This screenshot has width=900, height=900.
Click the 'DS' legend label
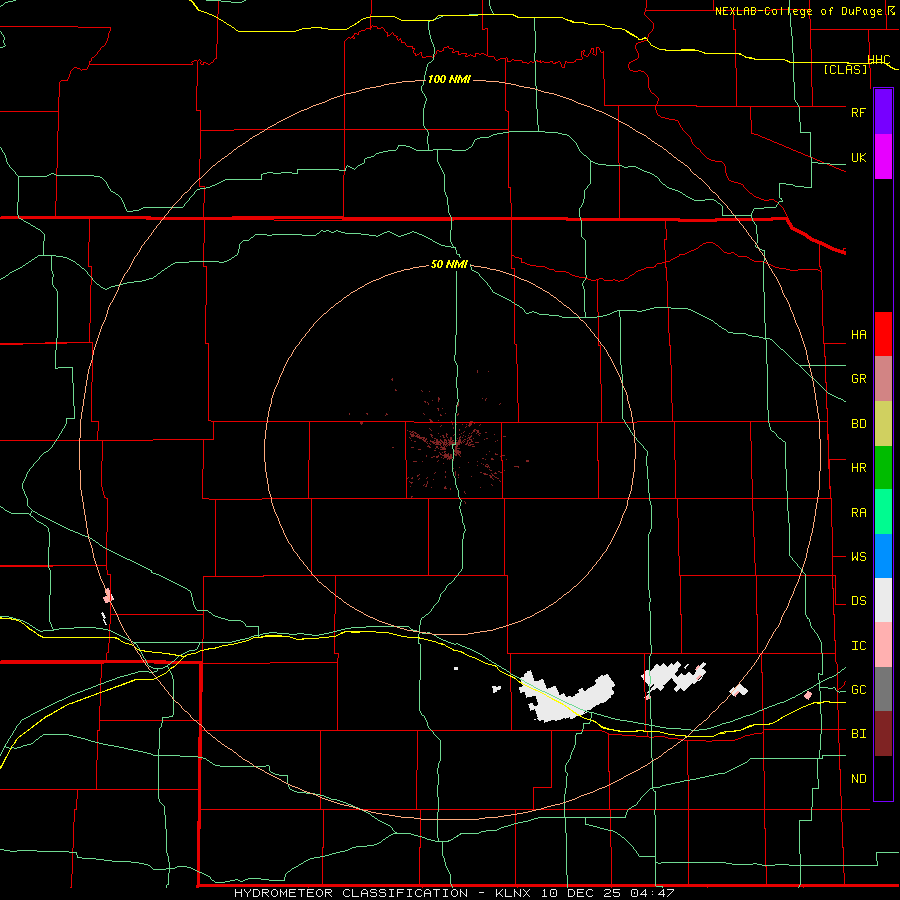[858, 601]
